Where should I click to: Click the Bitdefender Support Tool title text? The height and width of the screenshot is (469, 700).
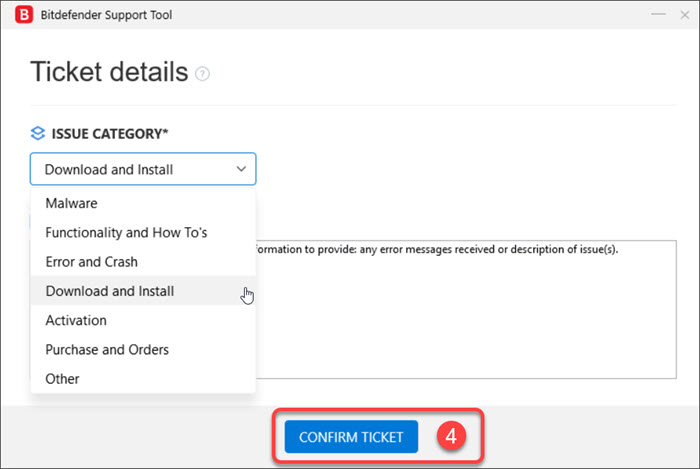click(x=106, y=15)
